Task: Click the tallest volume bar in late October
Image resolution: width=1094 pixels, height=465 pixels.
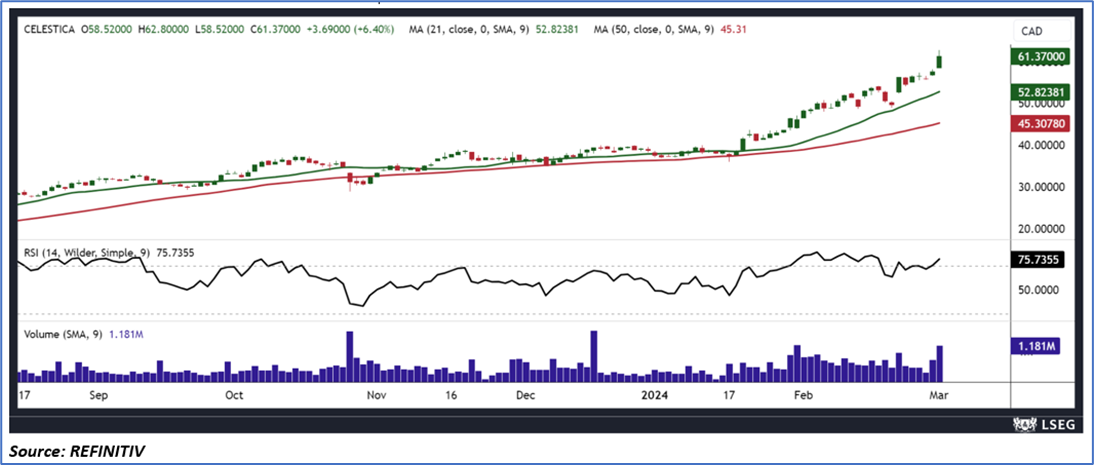Action: pyautogui.click(x=350, y=356)
